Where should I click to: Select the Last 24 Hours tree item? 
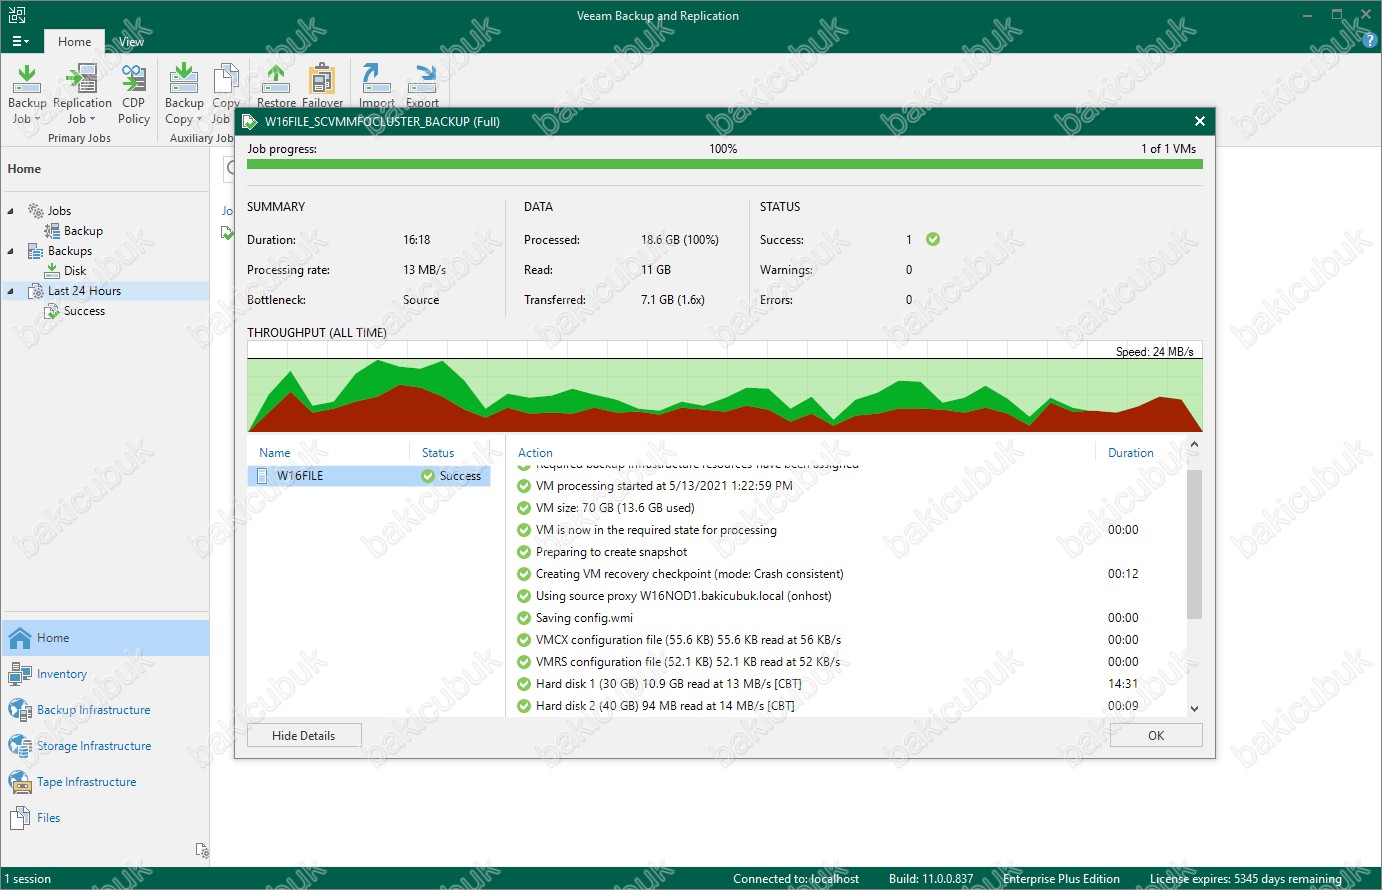click(84, 291)
